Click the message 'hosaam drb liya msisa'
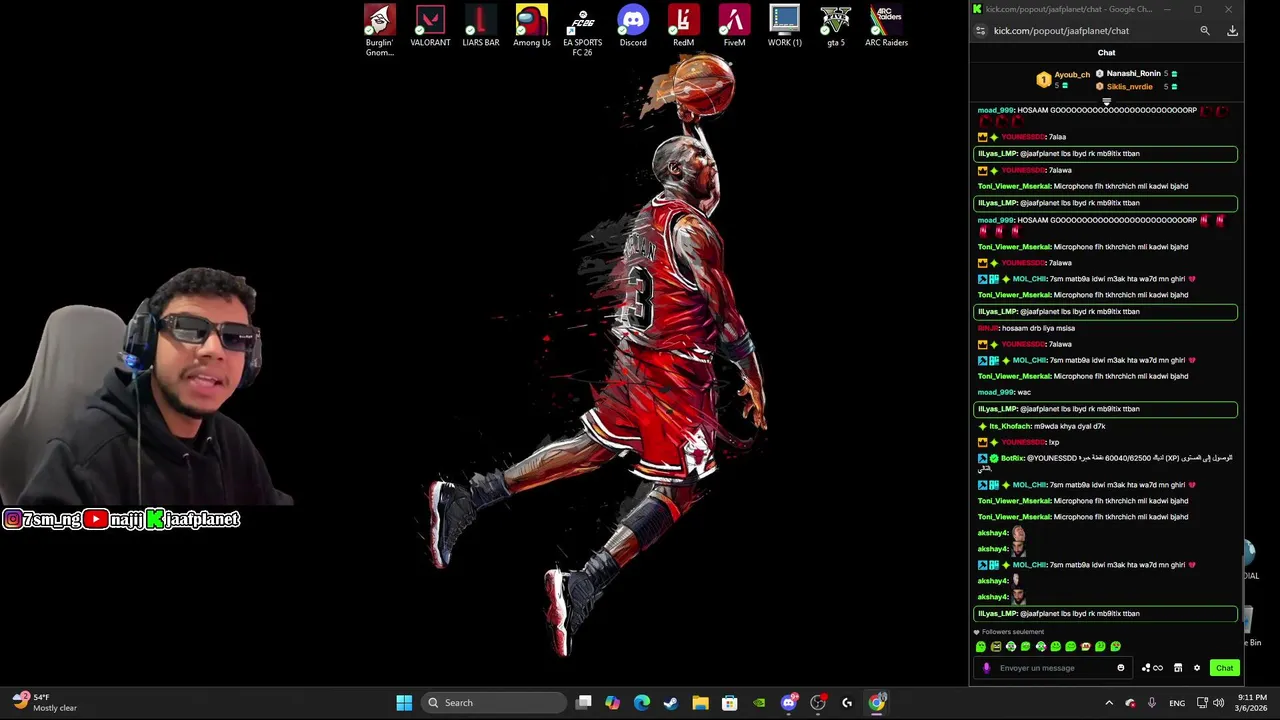The image size is (1280, 720). tap(1038, 328)
